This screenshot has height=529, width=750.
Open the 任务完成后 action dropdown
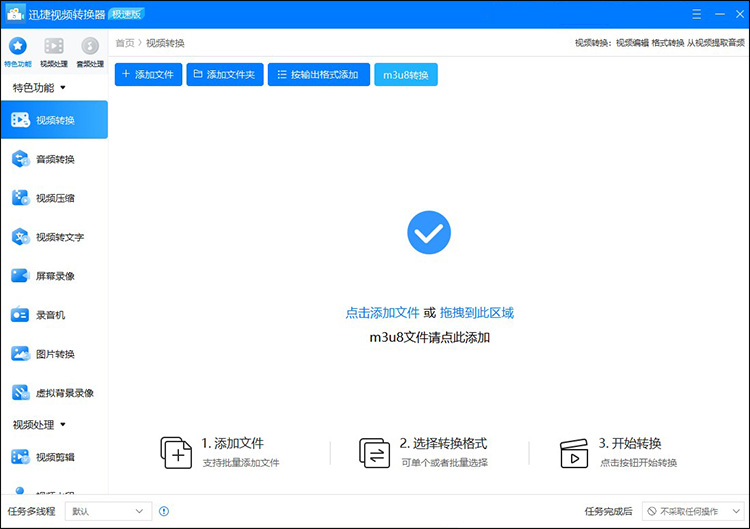click(693, 511)
